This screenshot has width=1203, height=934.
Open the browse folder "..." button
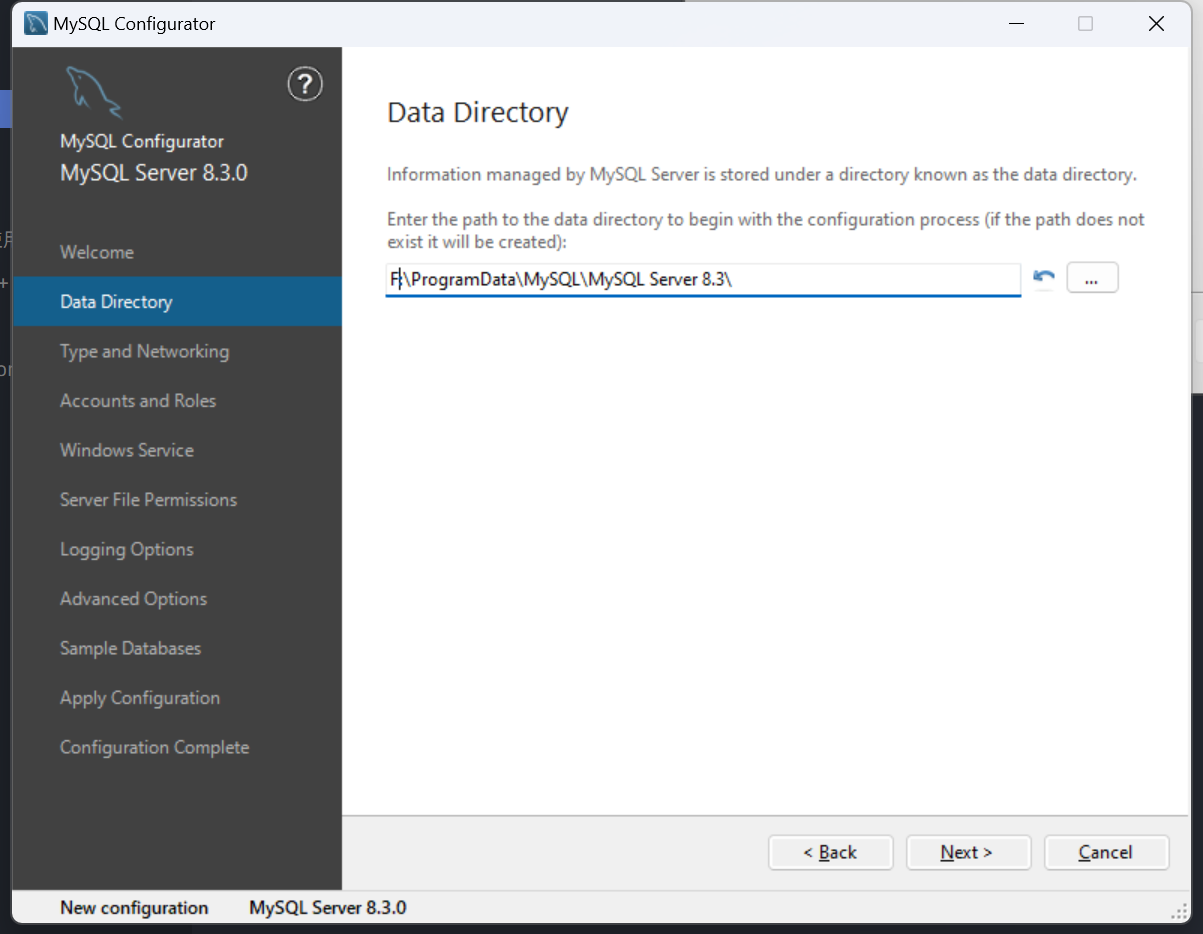(x=1092, y=278)
